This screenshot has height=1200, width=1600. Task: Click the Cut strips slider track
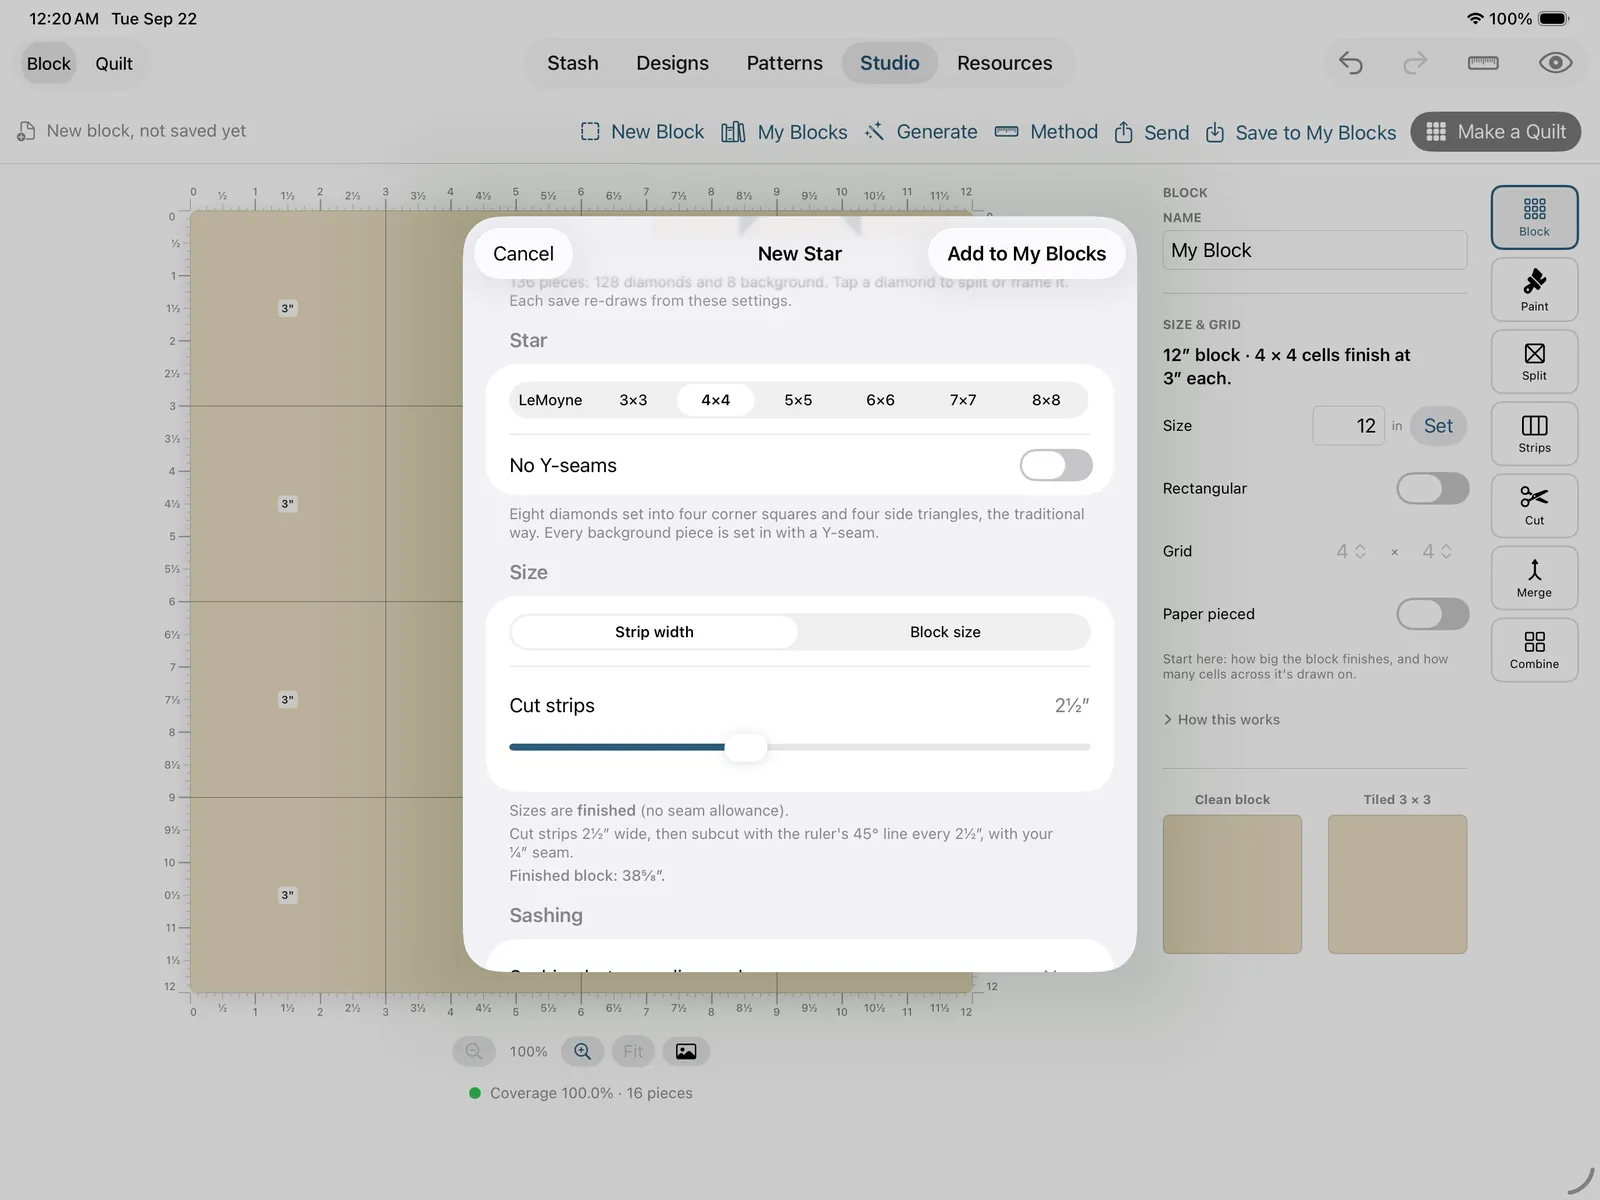coord(799,747)
